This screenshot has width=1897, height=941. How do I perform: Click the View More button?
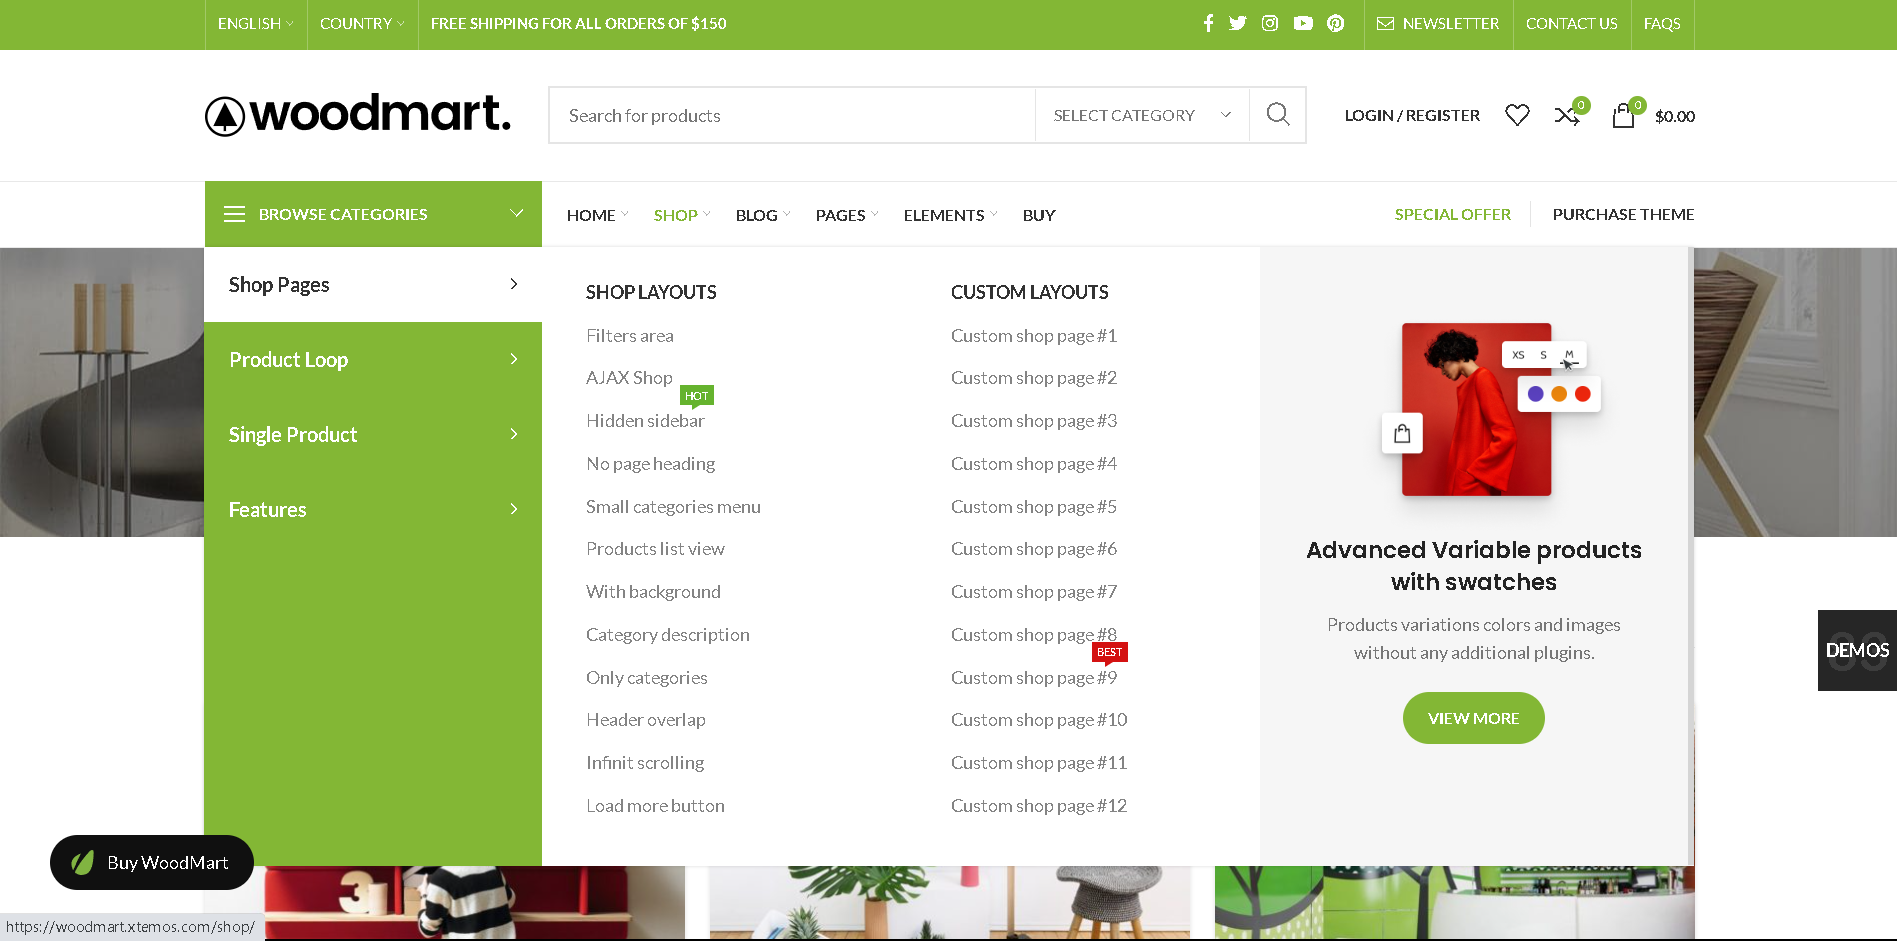pos(1473,718)
